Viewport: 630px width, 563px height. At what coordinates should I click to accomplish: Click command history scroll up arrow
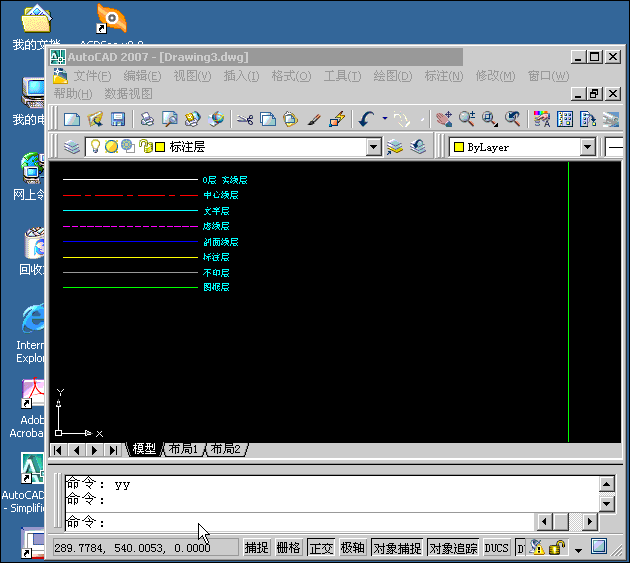pyautogui.click(x=607, y=484)
